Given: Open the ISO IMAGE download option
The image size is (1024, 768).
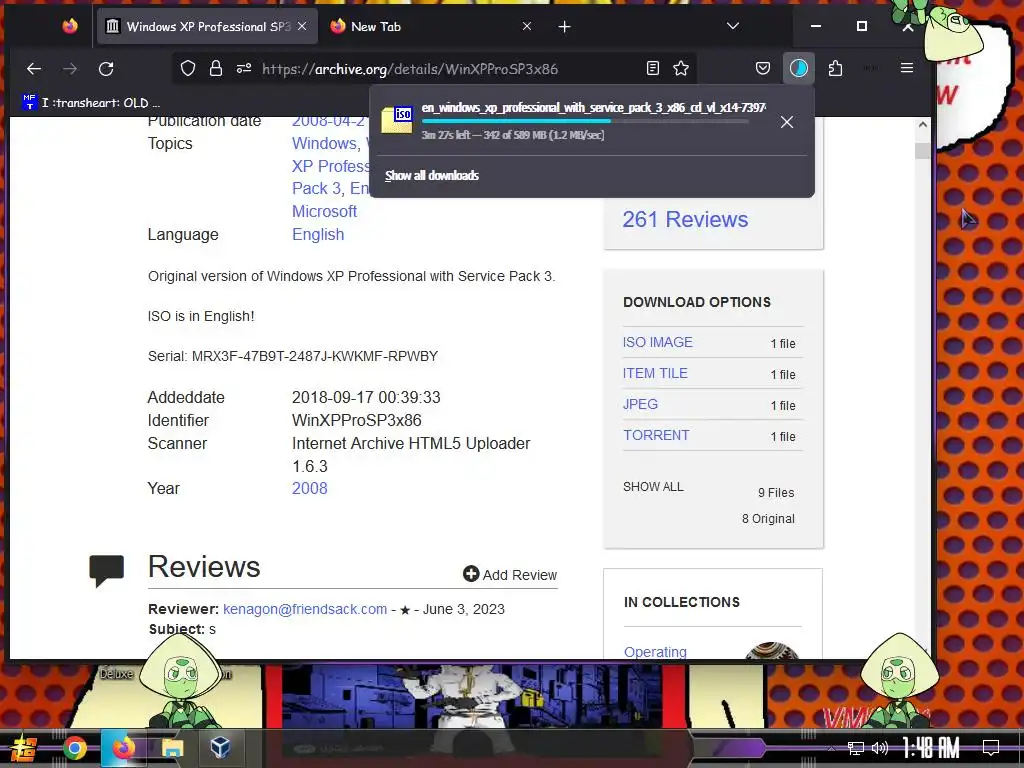Looking at the screenshot, I should click(658, 342).
